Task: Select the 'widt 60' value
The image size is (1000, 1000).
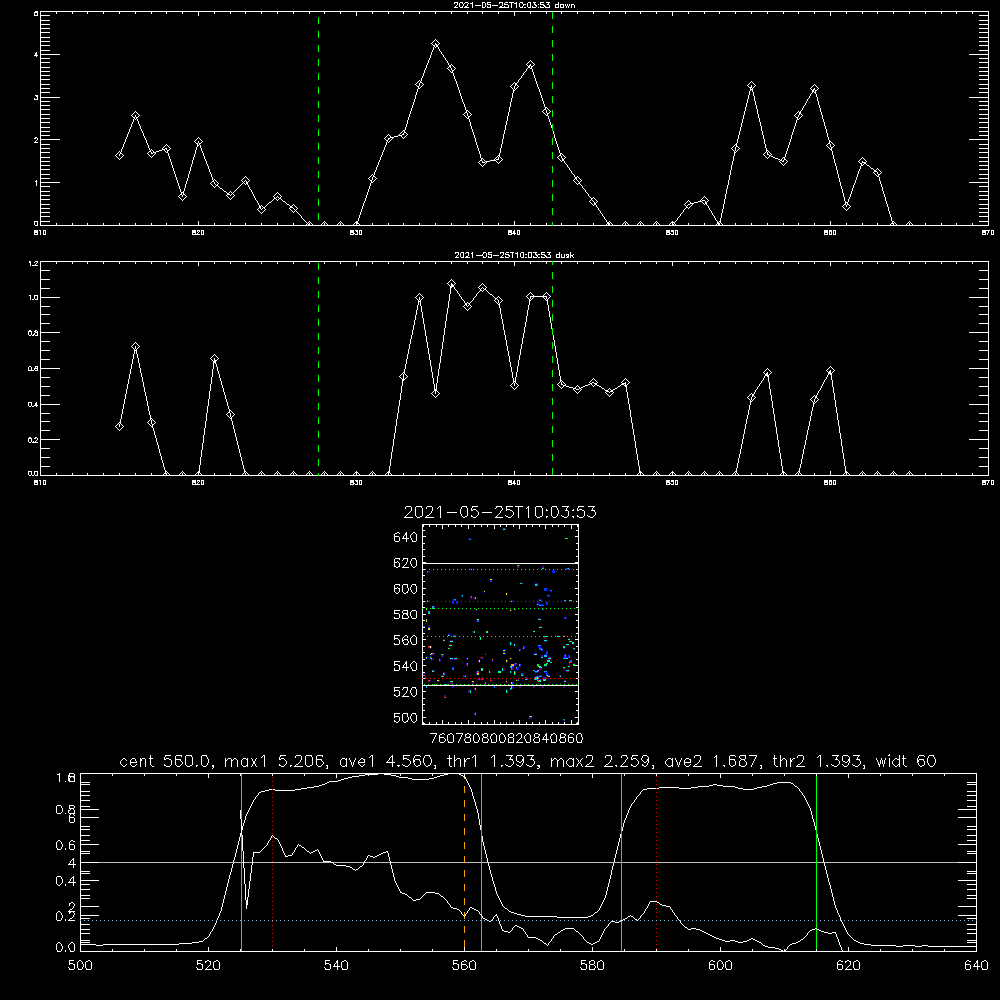Action: tap(906, 761)
